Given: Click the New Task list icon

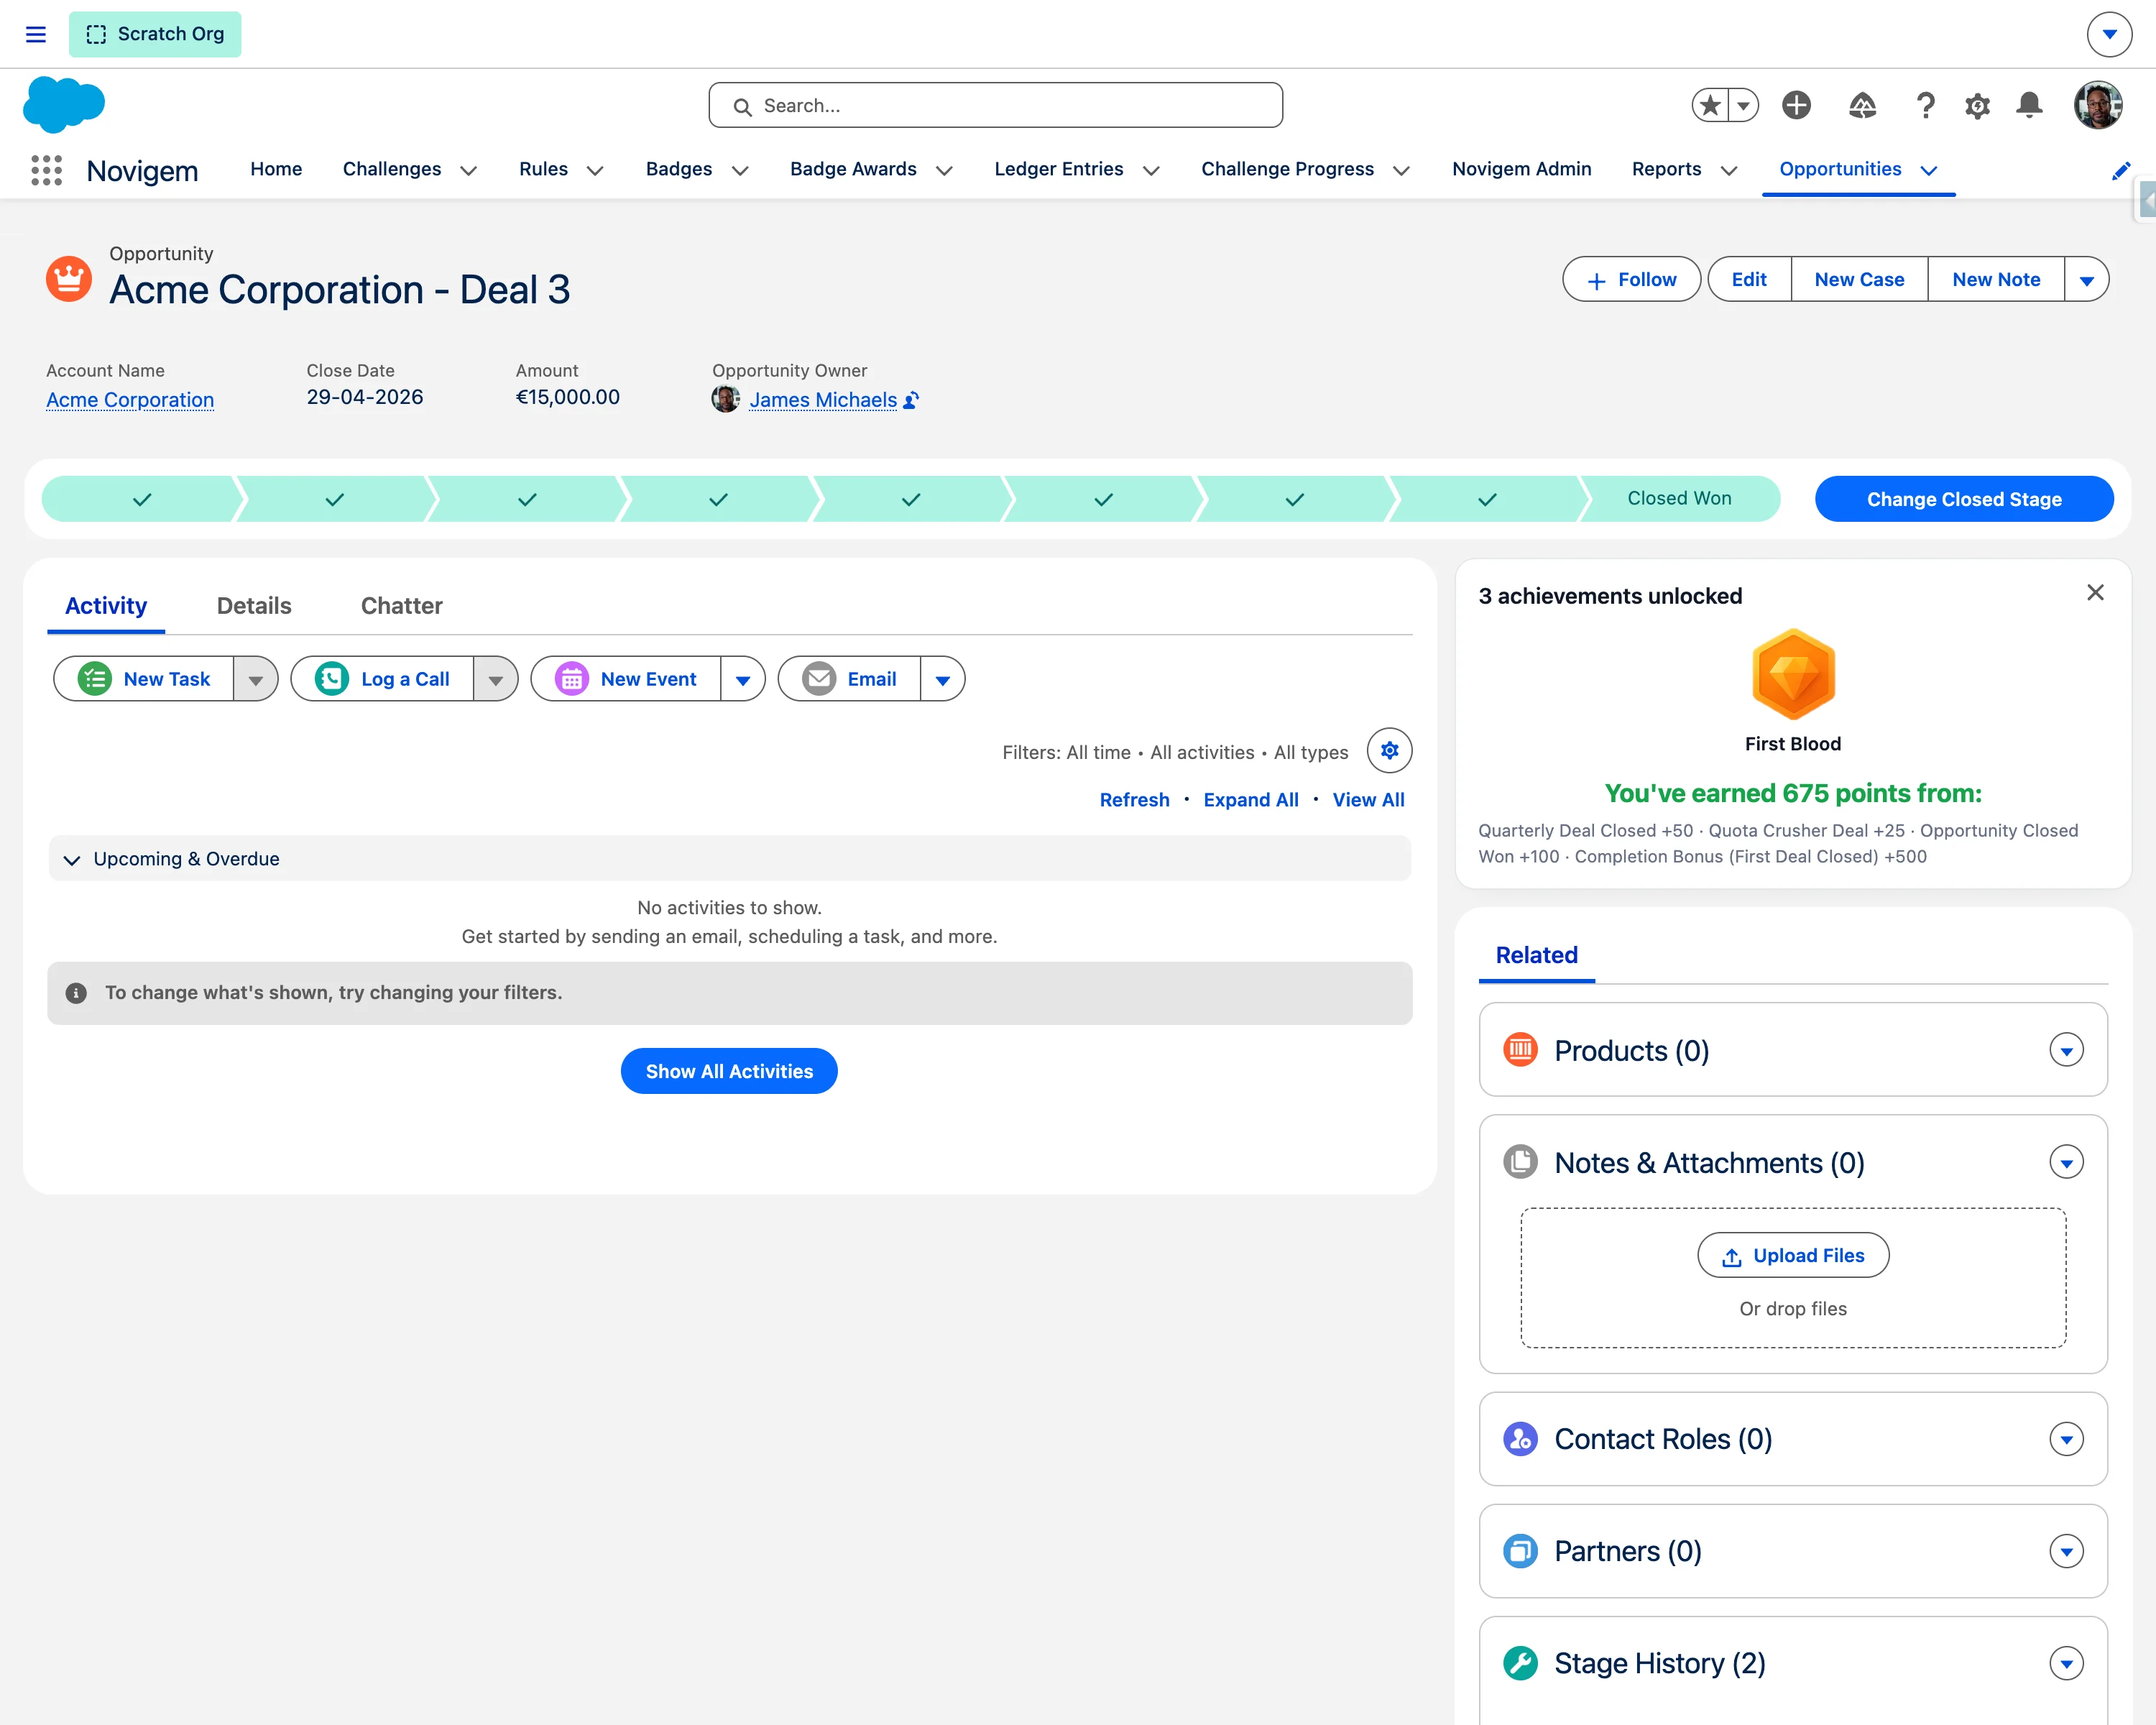Looking at the screenshot, I should (x=95, y=679).
